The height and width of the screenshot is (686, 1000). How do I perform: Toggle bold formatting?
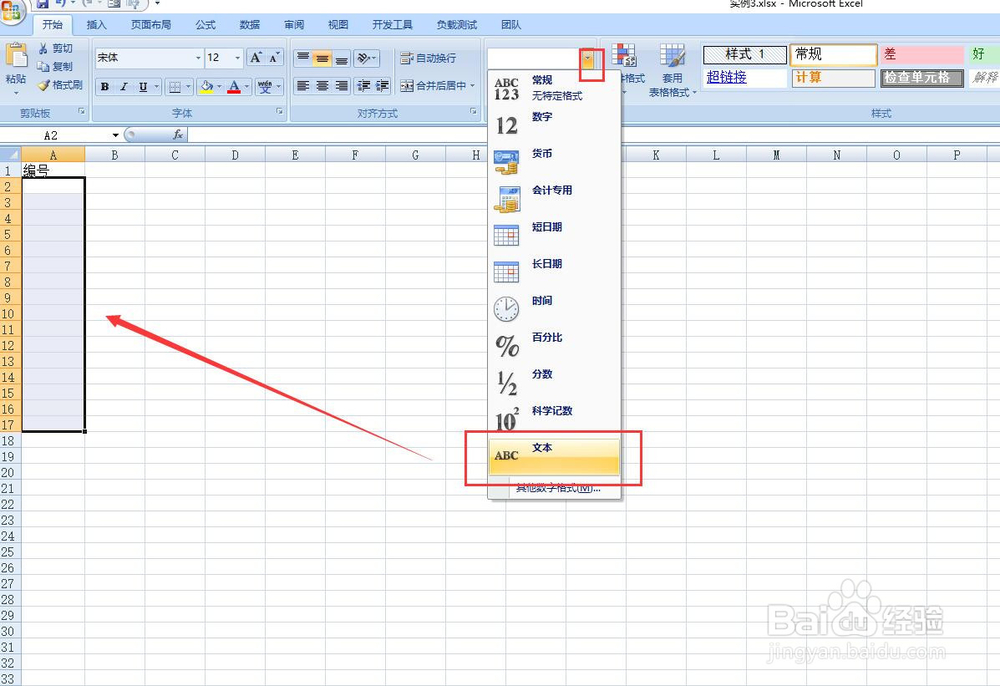point(105,87)
